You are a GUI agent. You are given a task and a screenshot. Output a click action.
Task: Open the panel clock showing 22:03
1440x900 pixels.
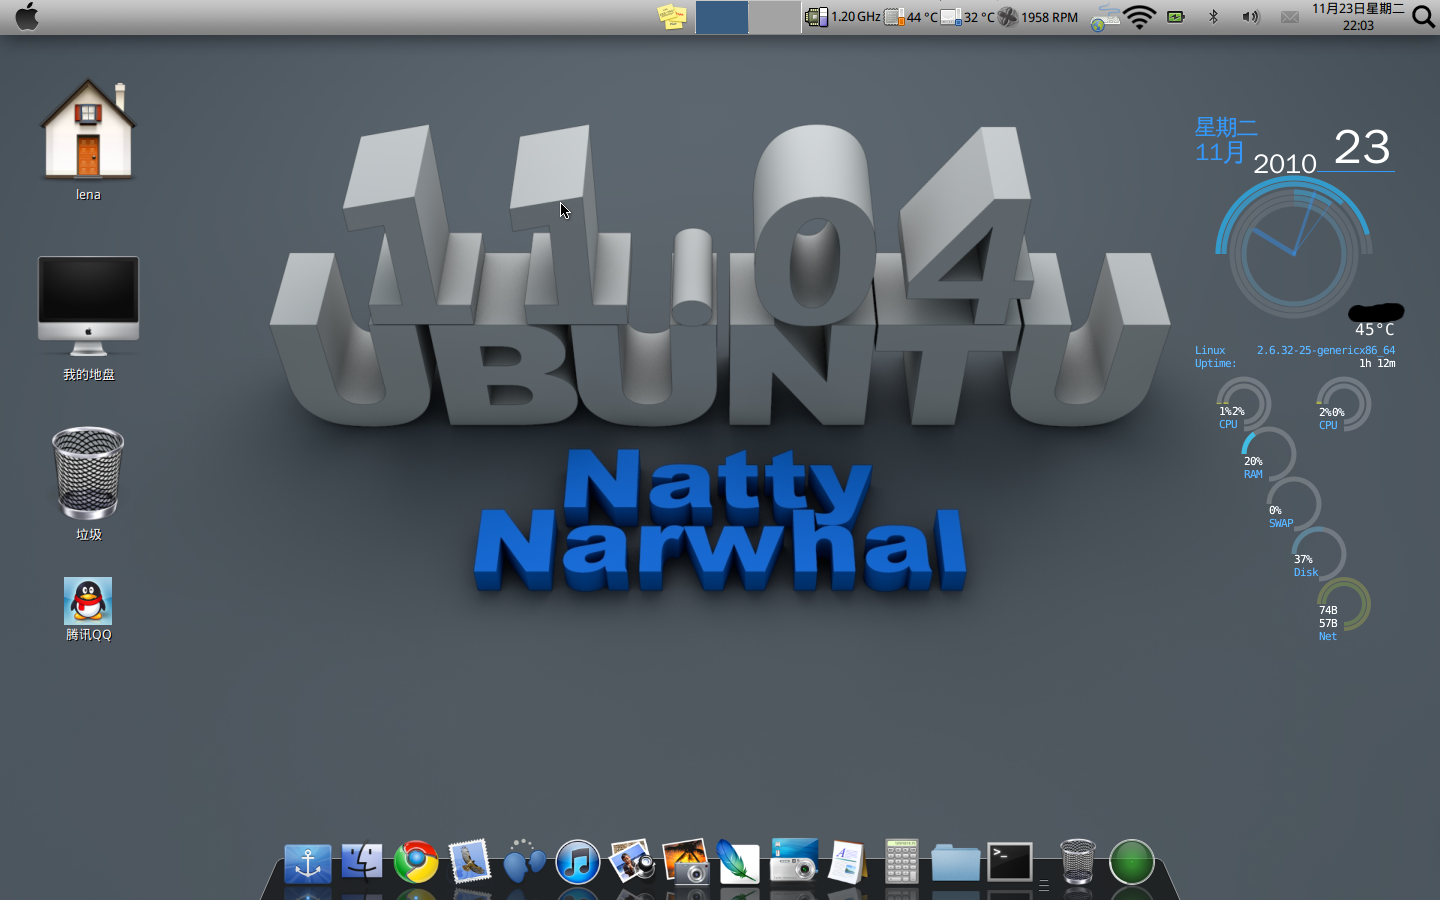(1358, 17)
